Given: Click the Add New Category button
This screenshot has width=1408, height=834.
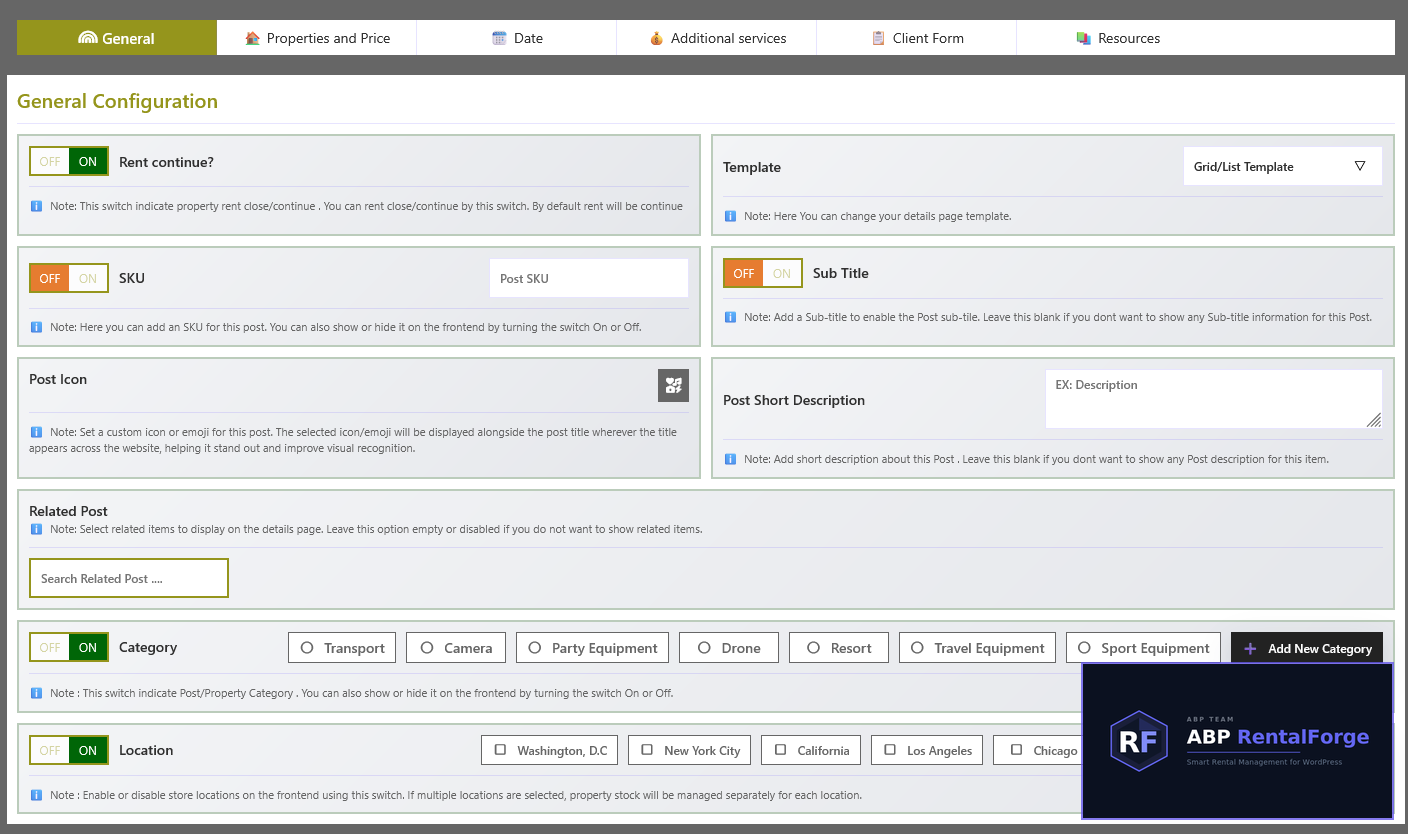Looking at the screenshot, I should pyautogui.click(x=1307, y=648).
